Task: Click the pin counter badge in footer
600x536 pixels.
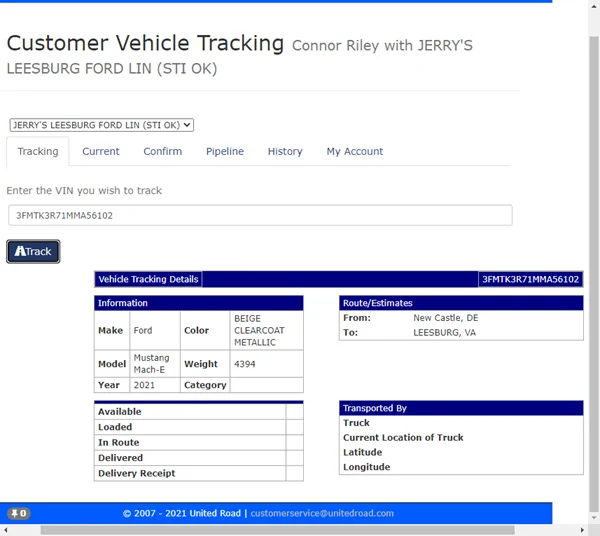Action: click(19, 513)
